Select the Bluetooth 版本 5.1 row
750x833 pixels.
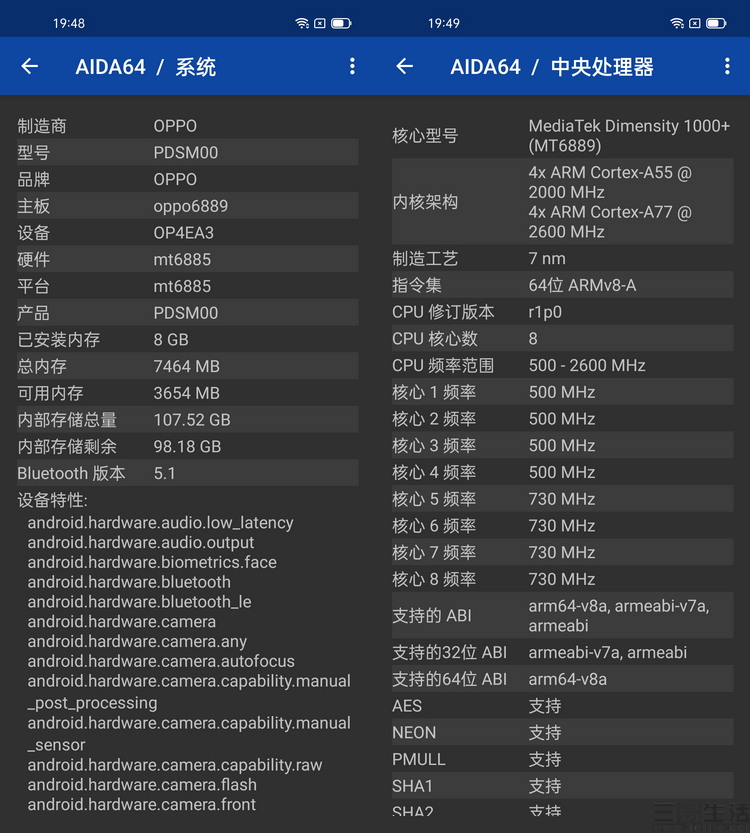click(188, 473)
